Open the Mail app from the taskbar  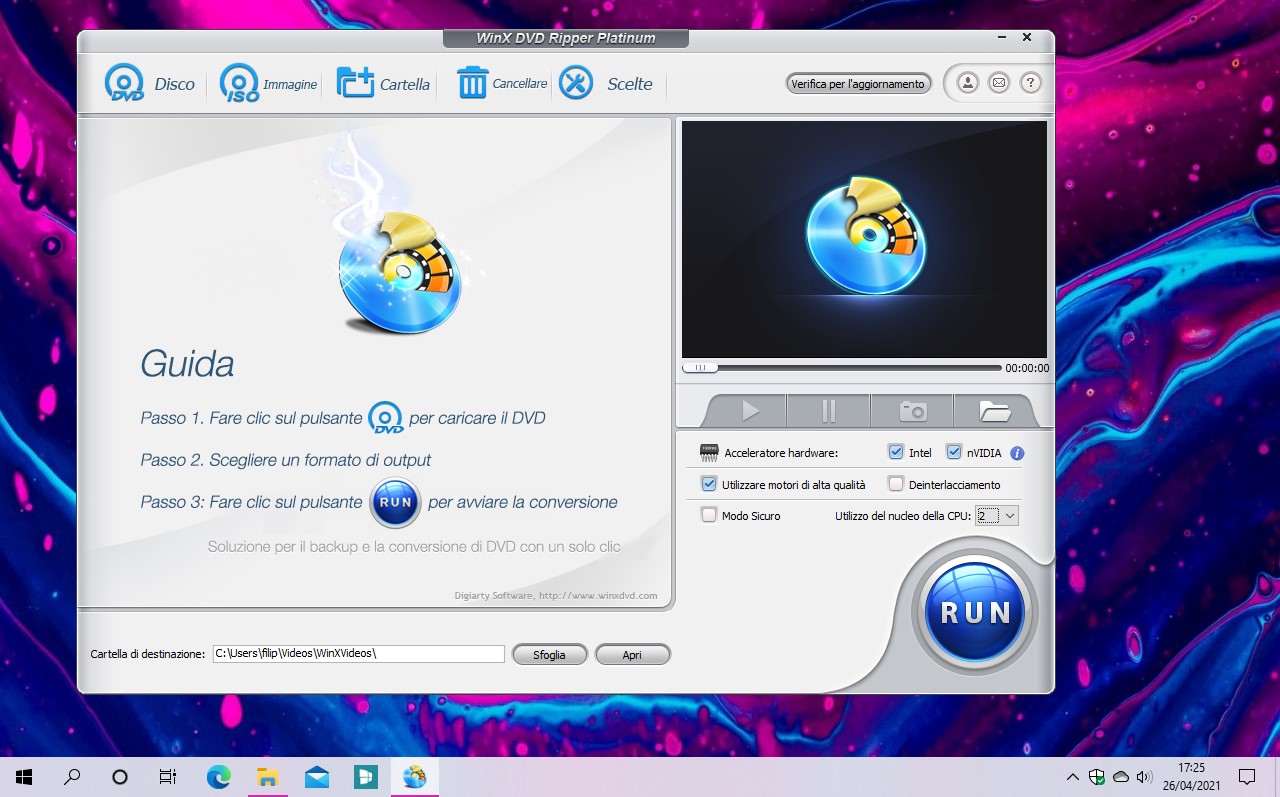coord(317,776)
